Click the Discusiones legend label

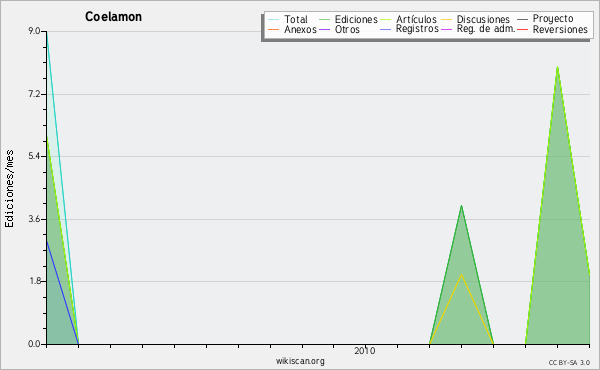coord(483,19)
